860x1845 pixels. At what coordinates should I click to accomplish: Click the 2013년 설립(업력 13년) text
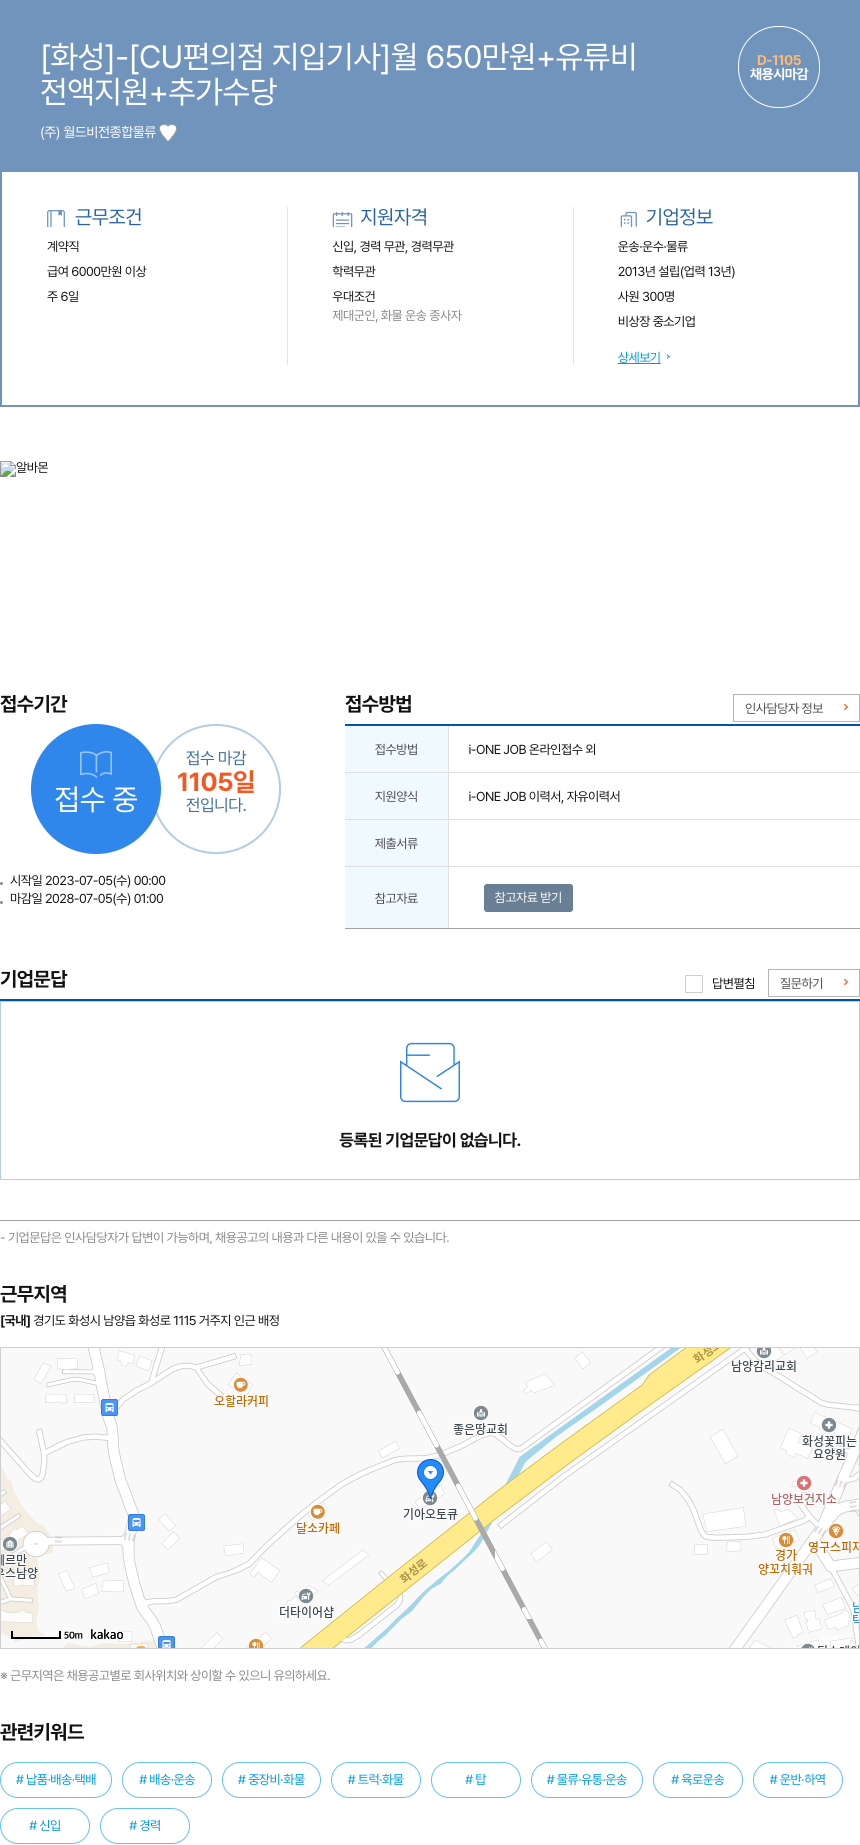point(676,271)
